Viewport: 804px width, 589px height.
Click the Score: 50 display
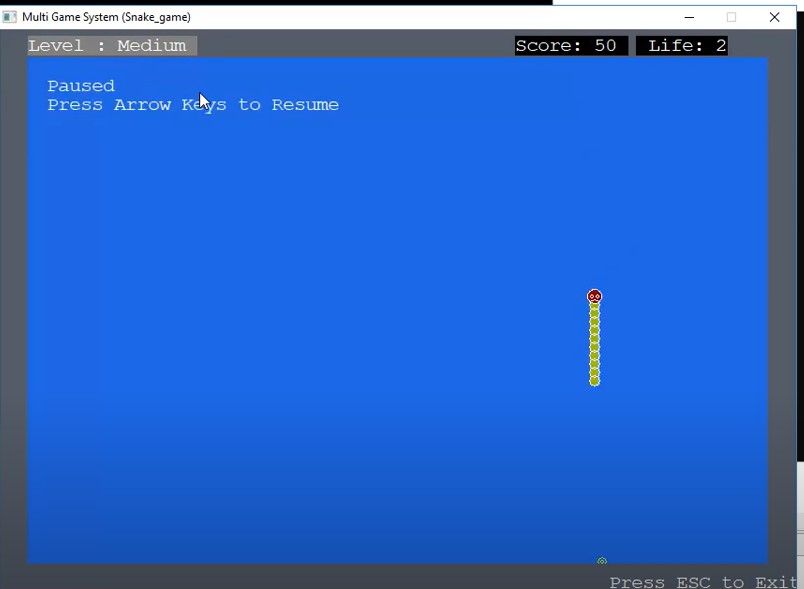(570, 44)
